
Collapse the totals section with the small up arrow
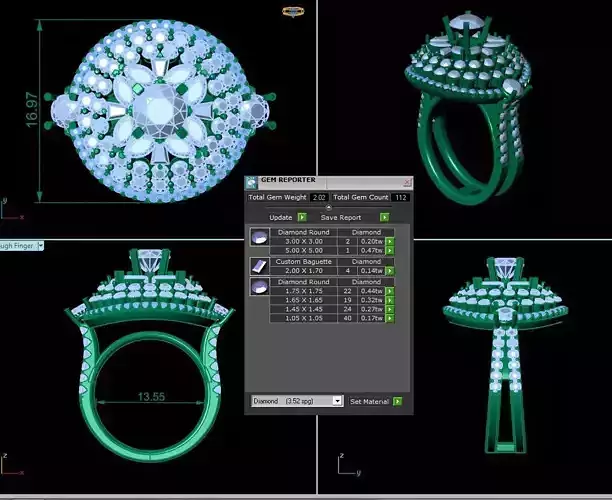329,207
